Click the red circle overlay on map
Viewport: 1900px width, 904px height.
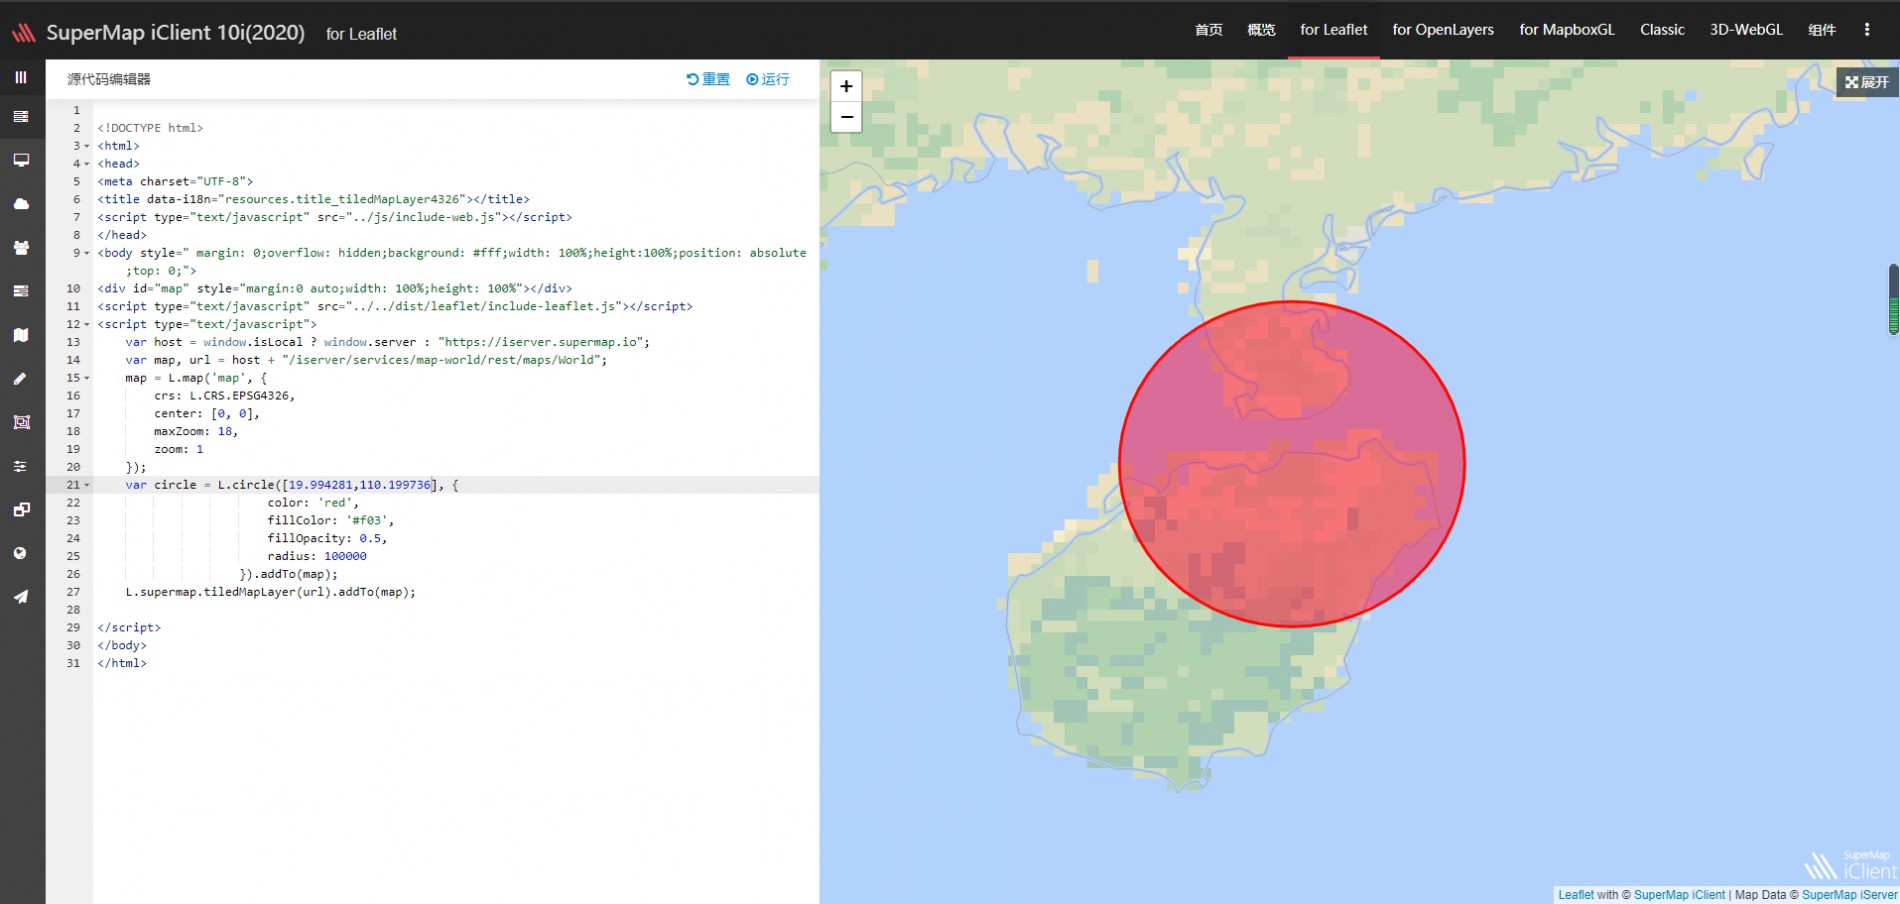(x=1292, y=464)
